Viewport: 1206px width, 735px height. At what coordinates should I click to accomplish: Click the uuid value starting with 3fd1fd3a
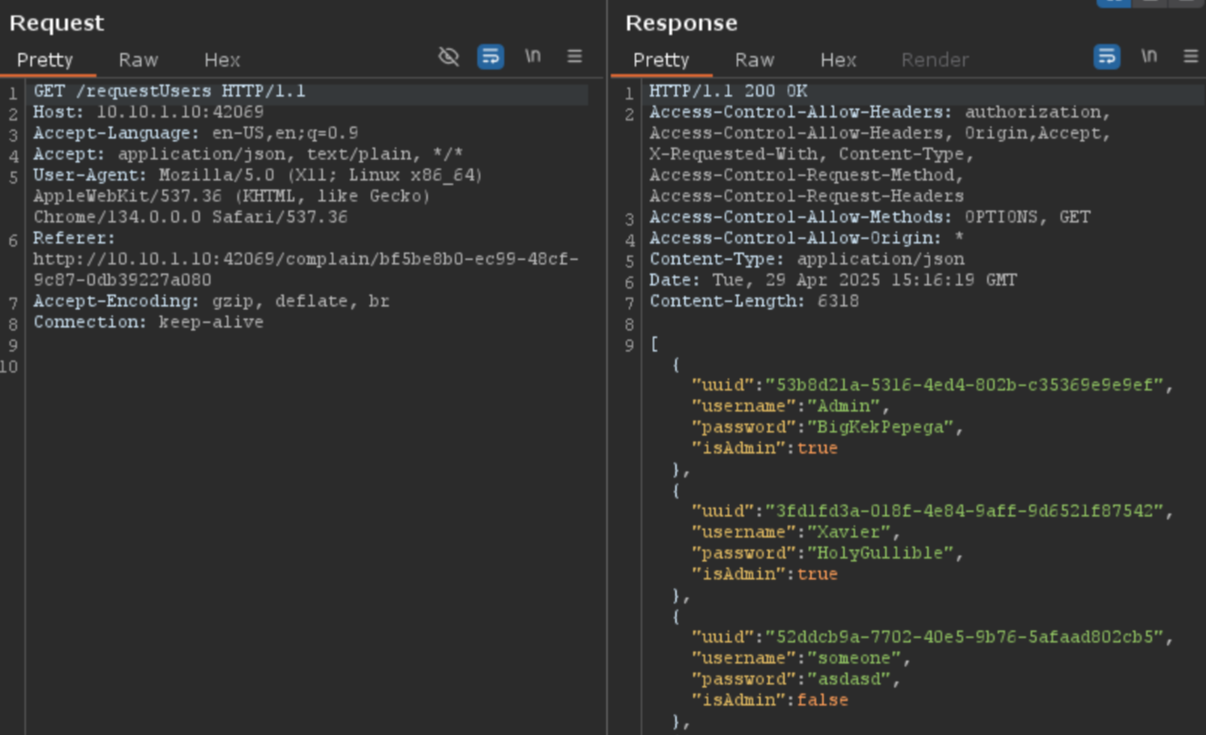pos(964,511)
